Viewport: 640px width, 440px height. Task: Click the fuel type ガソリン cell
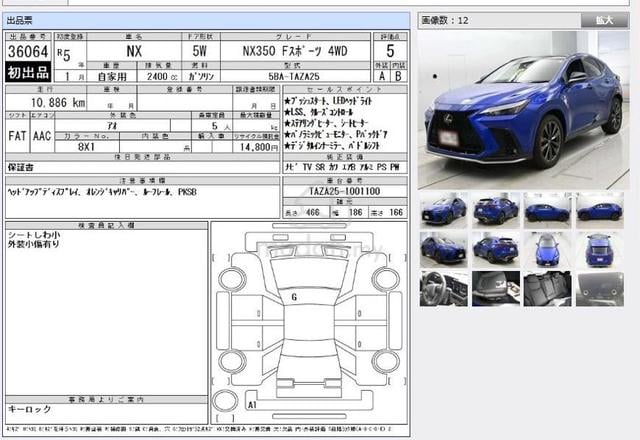coord(200,76)
